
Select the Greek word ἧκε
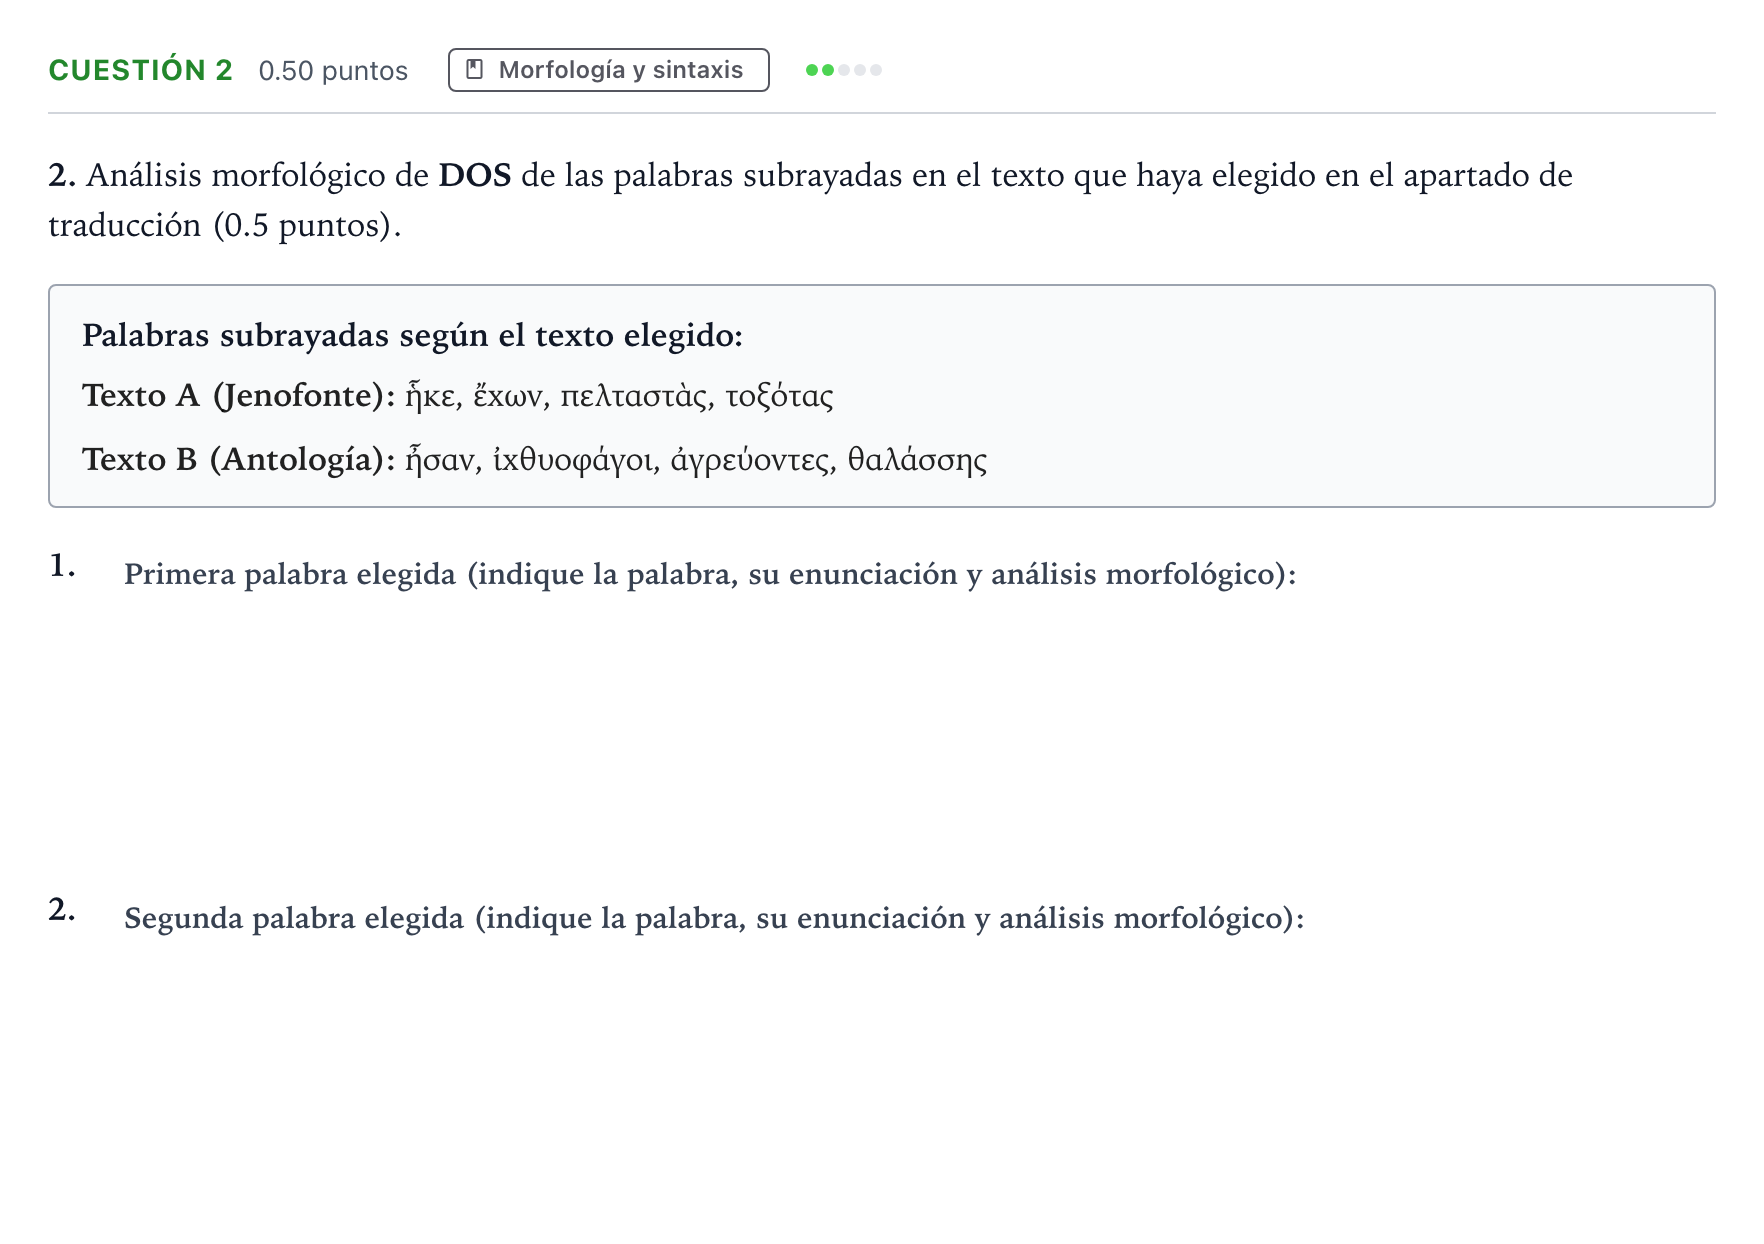coord(429,396)
